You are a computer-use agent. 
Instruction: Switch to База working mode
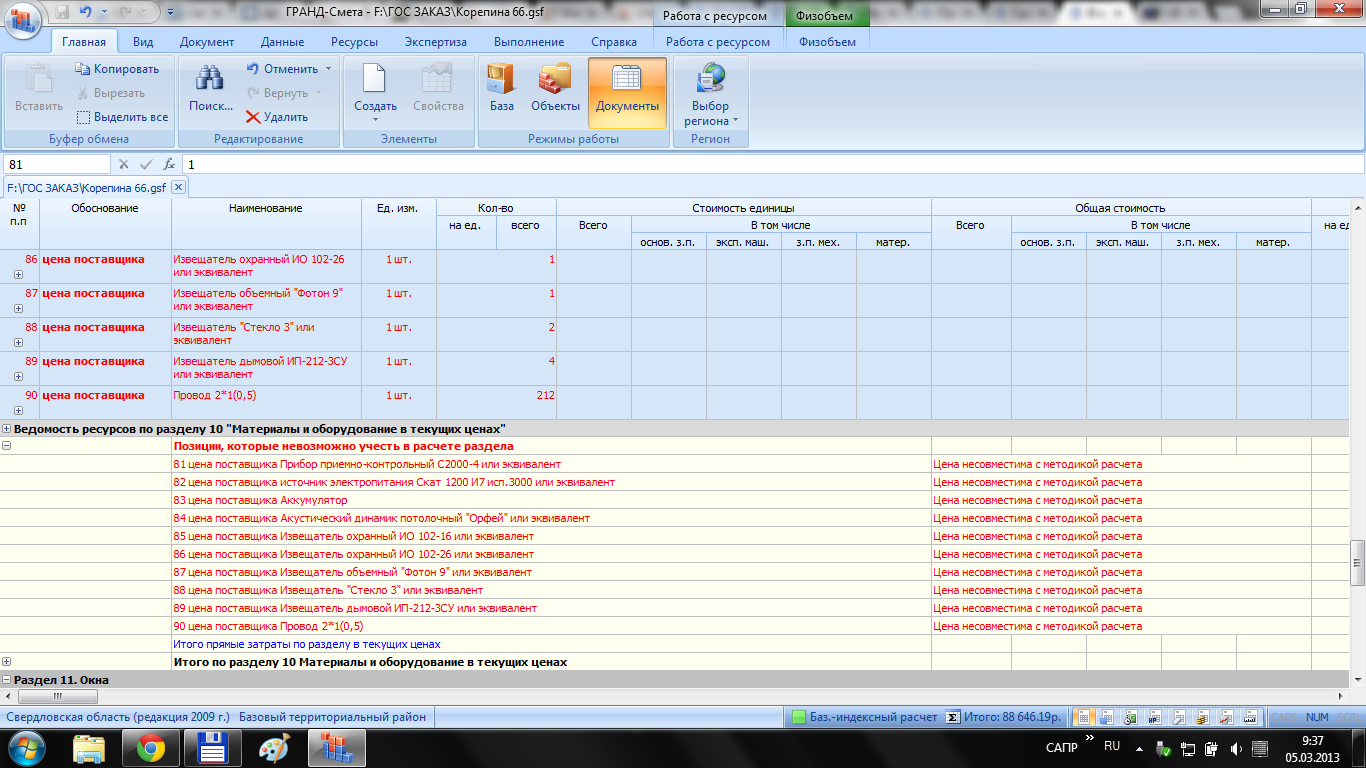tap(502, 88)
